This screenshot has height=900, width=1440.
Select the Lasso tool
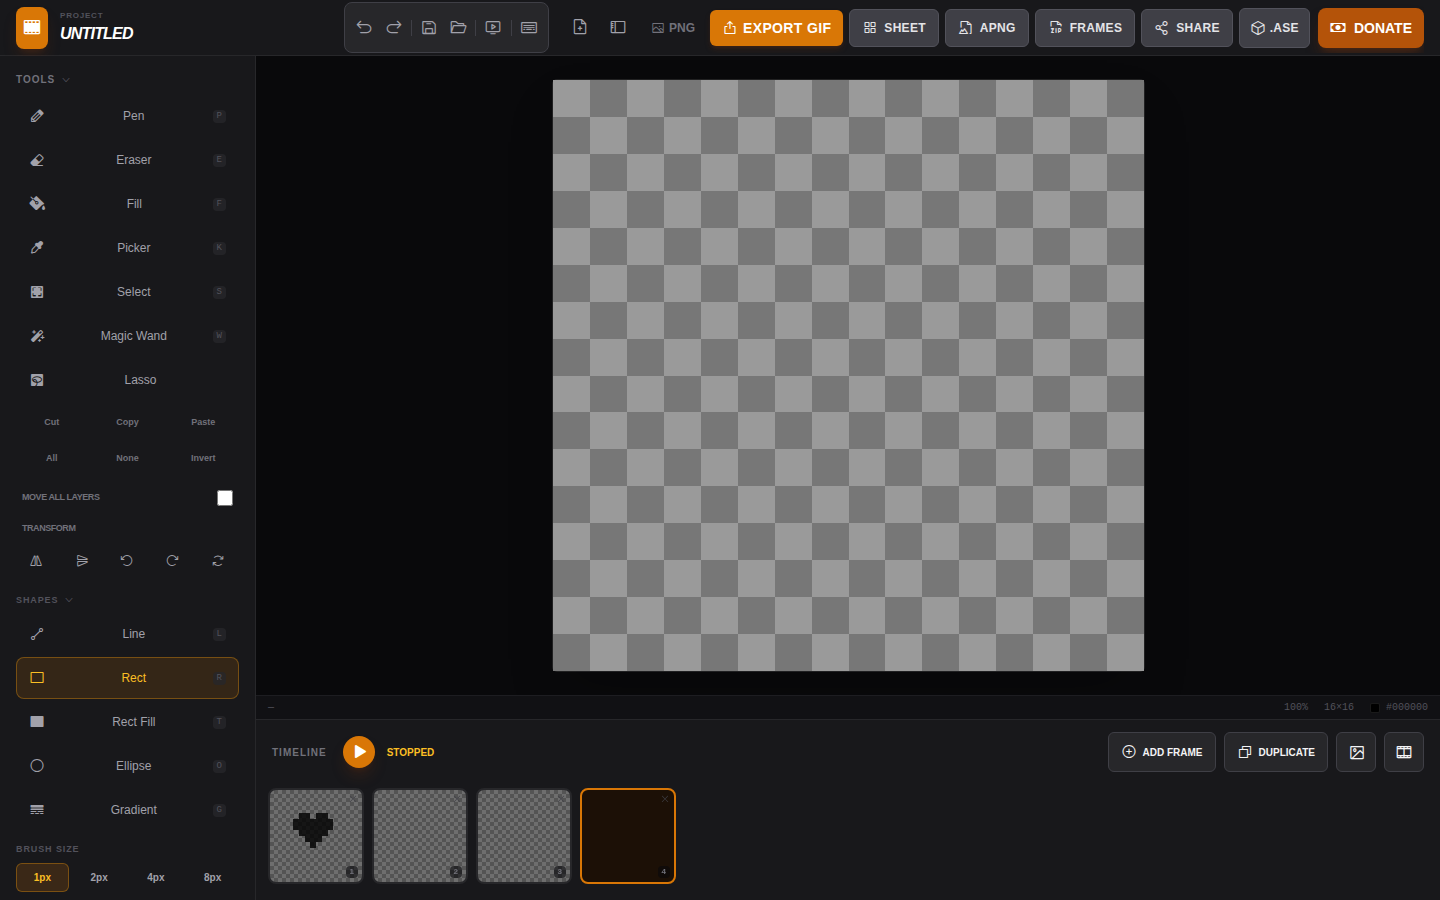point(127,380)
